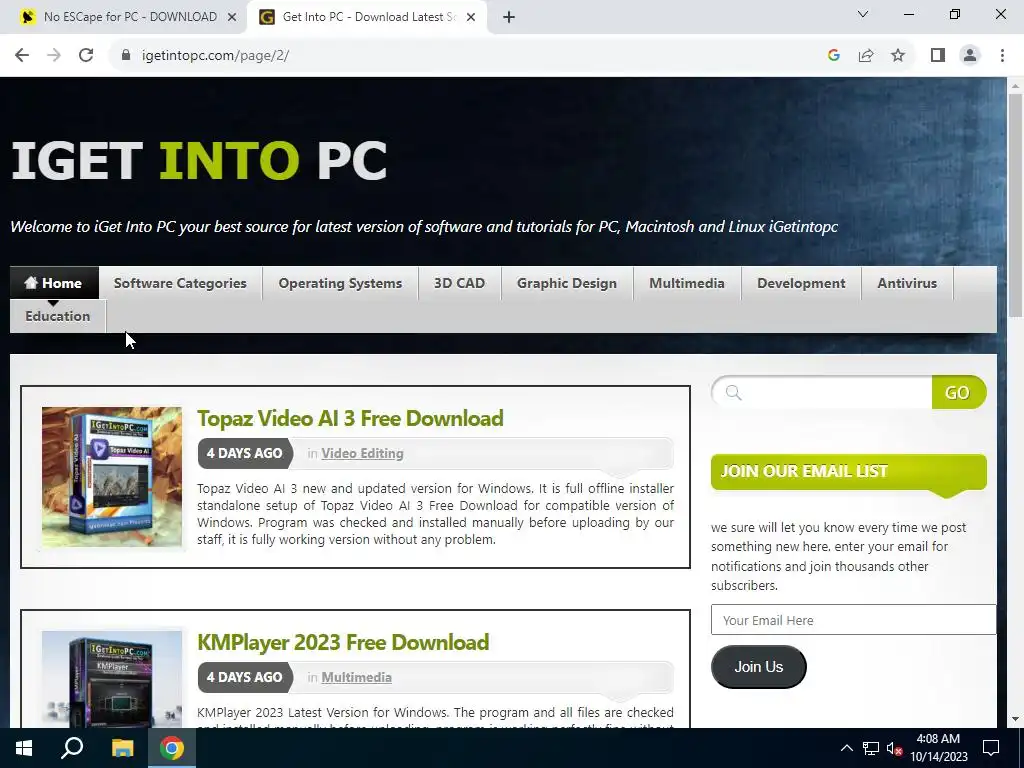Viewport: 1024px width, 768px height.
Task: Click the Topaz Video AI box thumbnail
Action: [112, 477]
